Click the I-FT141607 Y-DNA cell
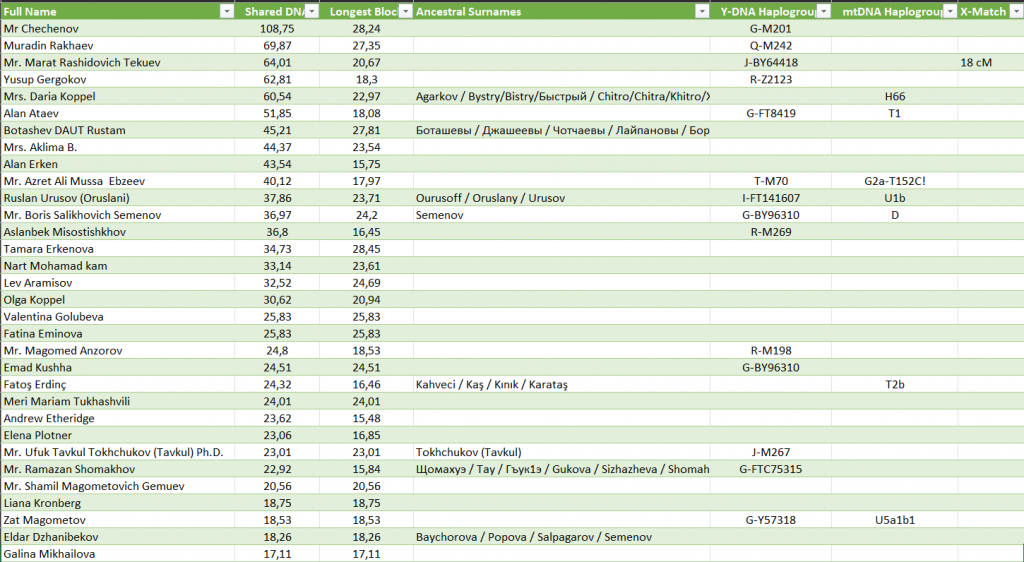This screenshot has height=562, width=1024. [x=769, y=199]
